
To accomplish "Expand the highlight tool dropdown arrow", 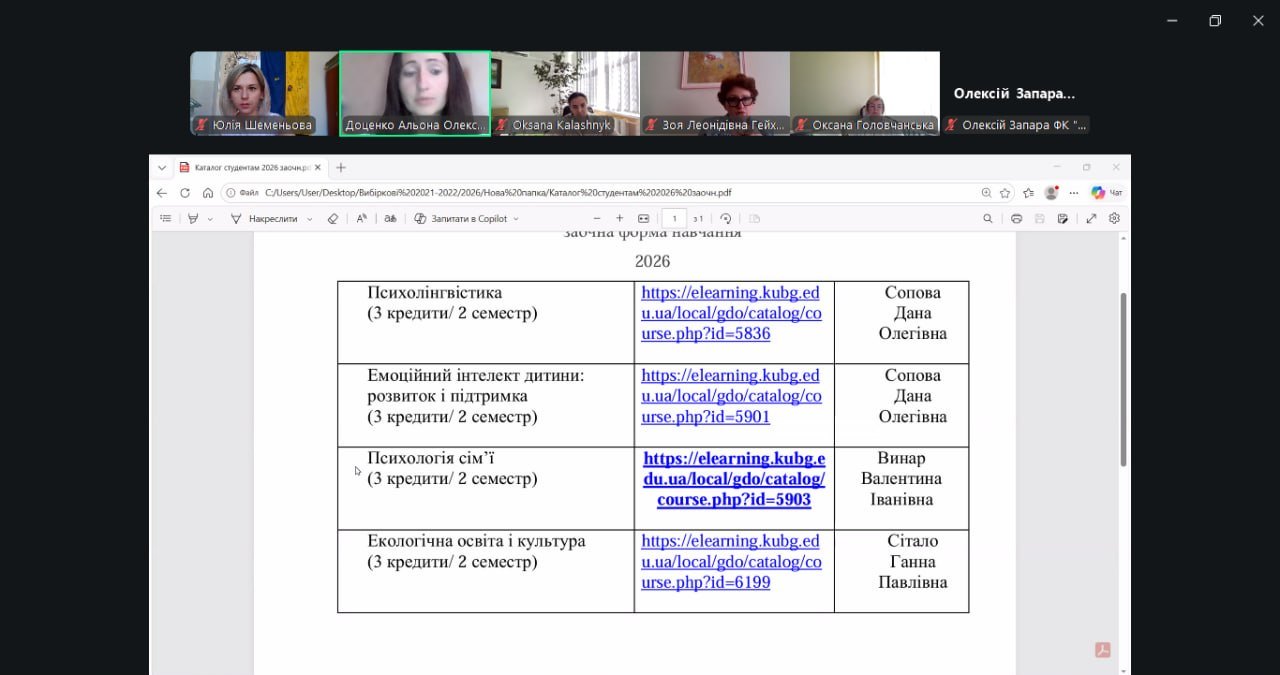I will coord(210,219).
